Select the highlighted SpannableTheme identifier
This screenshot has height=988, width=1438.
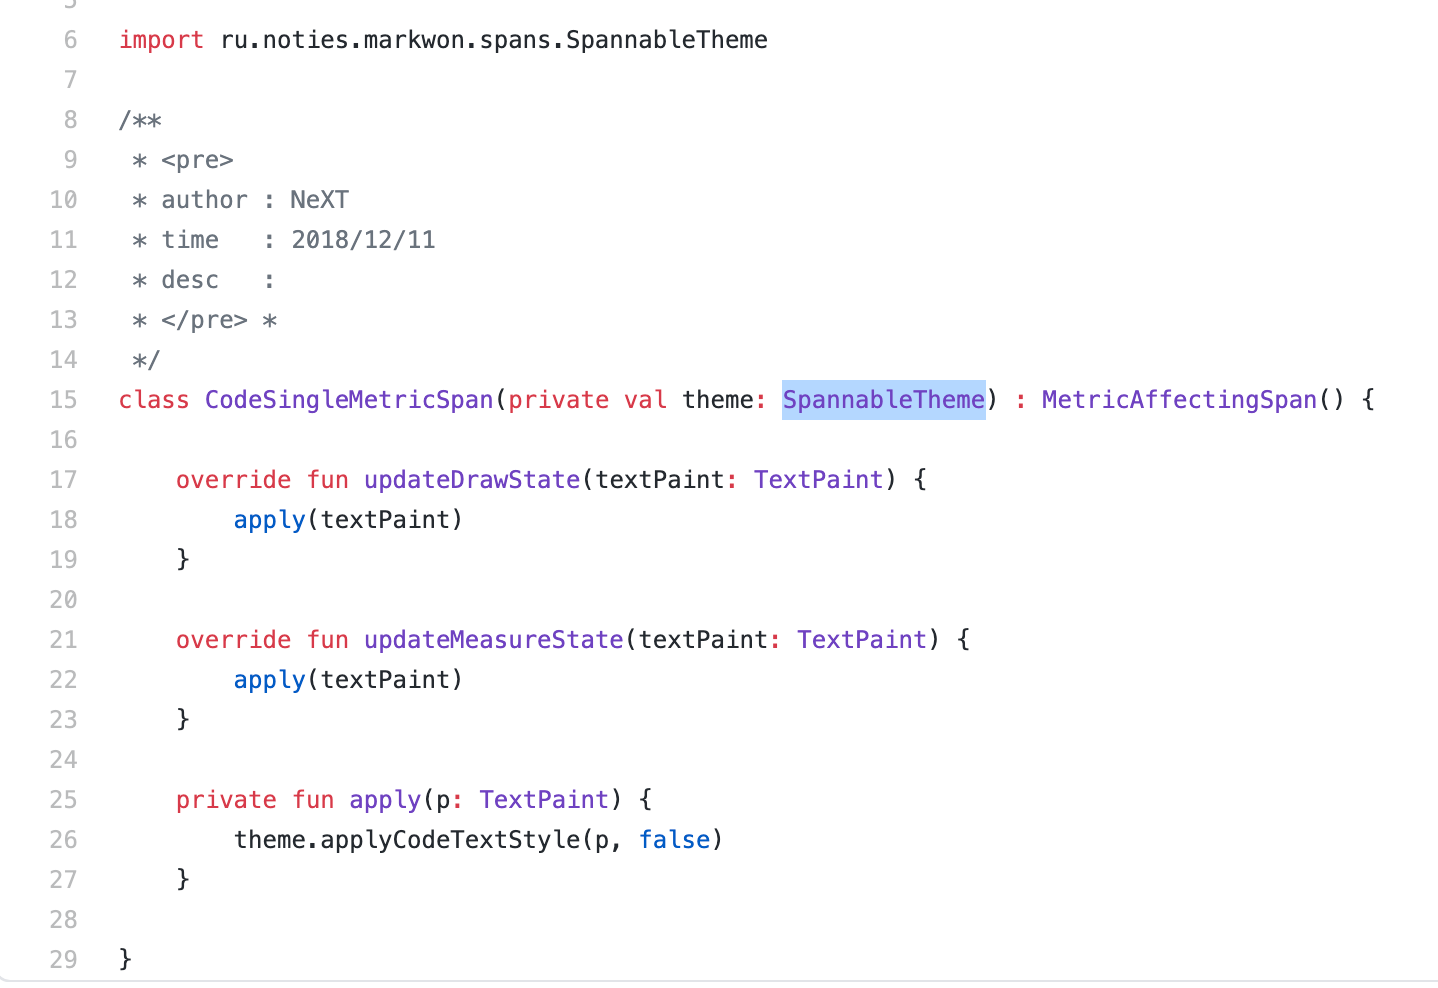pyautogui.click(x=882, y=399)
